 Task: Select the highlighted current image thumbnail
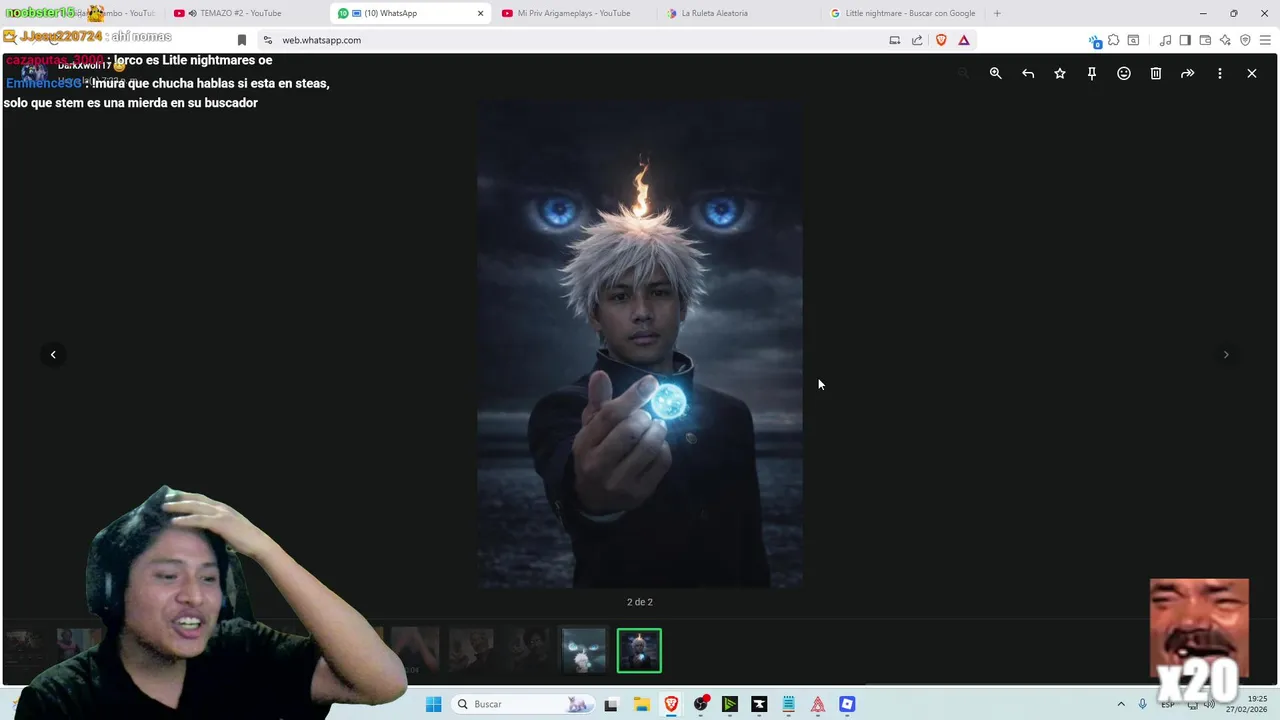pos(639,650)
